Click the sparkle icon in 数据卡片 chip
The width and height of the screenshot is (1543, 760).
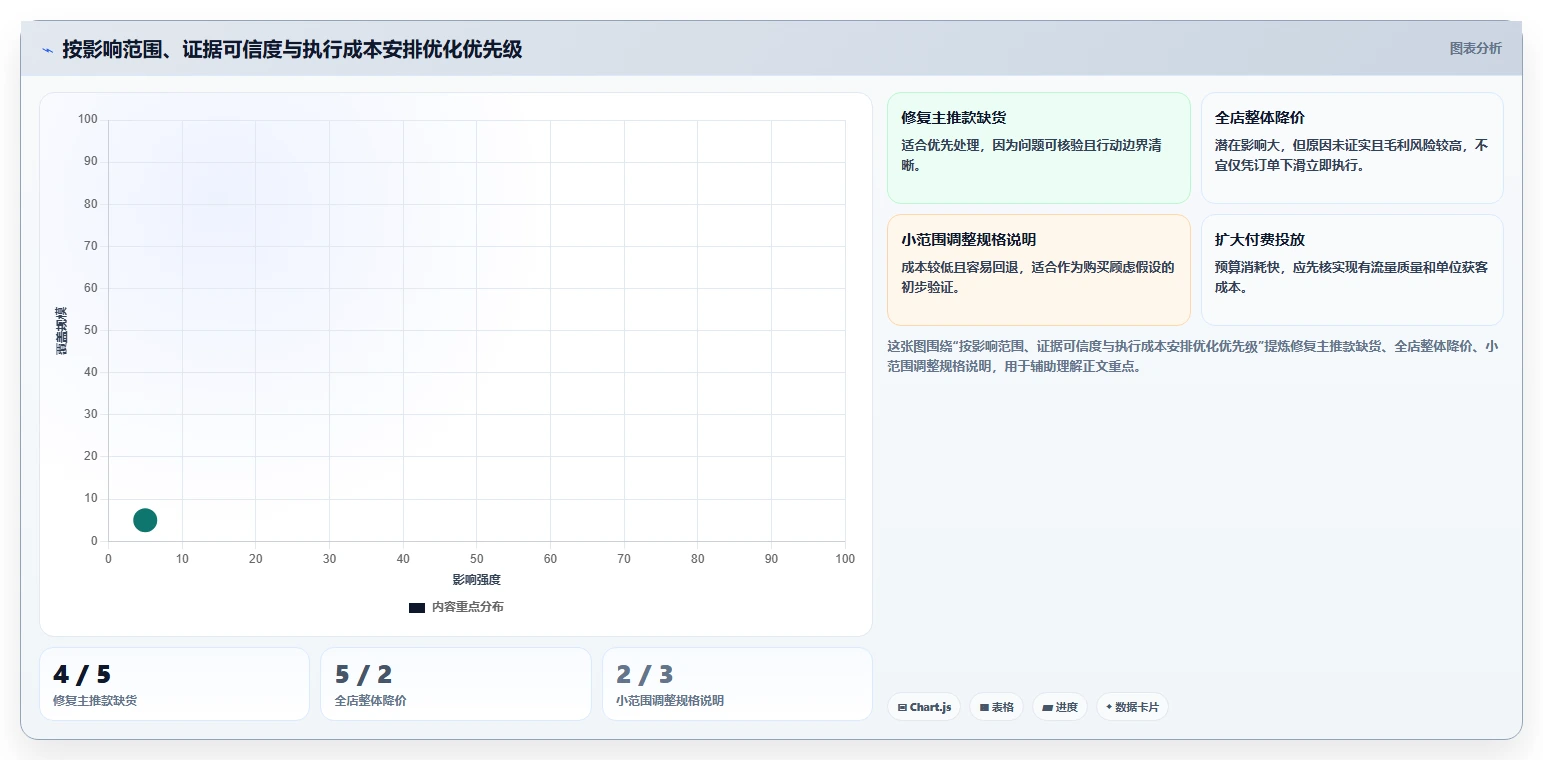tap(1109, 707)
